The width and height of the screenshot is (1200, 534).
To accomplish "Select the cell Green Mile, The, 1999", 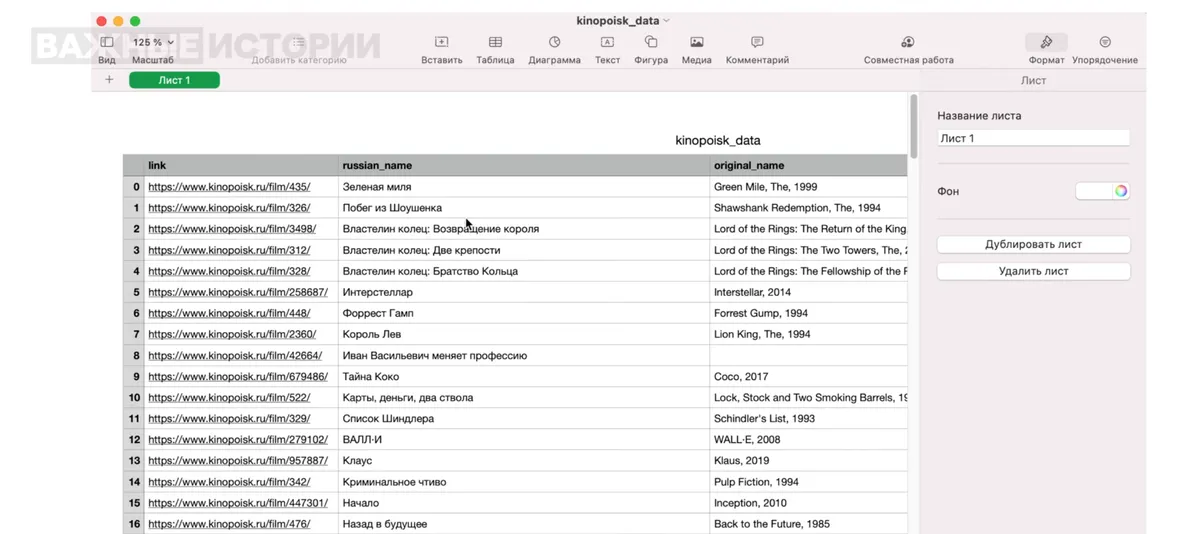I will click(808, 187).
